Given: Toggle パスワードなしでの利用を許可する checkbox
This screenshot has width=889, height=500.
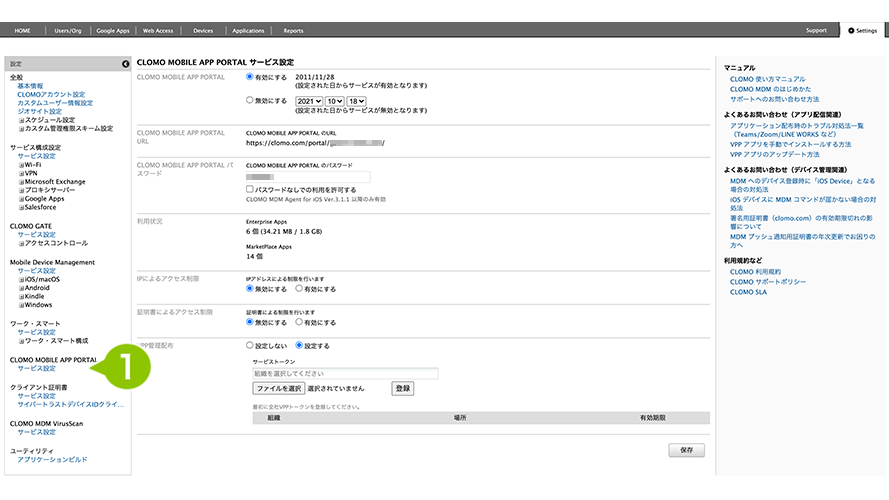Looking at the screenshot, I should 249,189.
